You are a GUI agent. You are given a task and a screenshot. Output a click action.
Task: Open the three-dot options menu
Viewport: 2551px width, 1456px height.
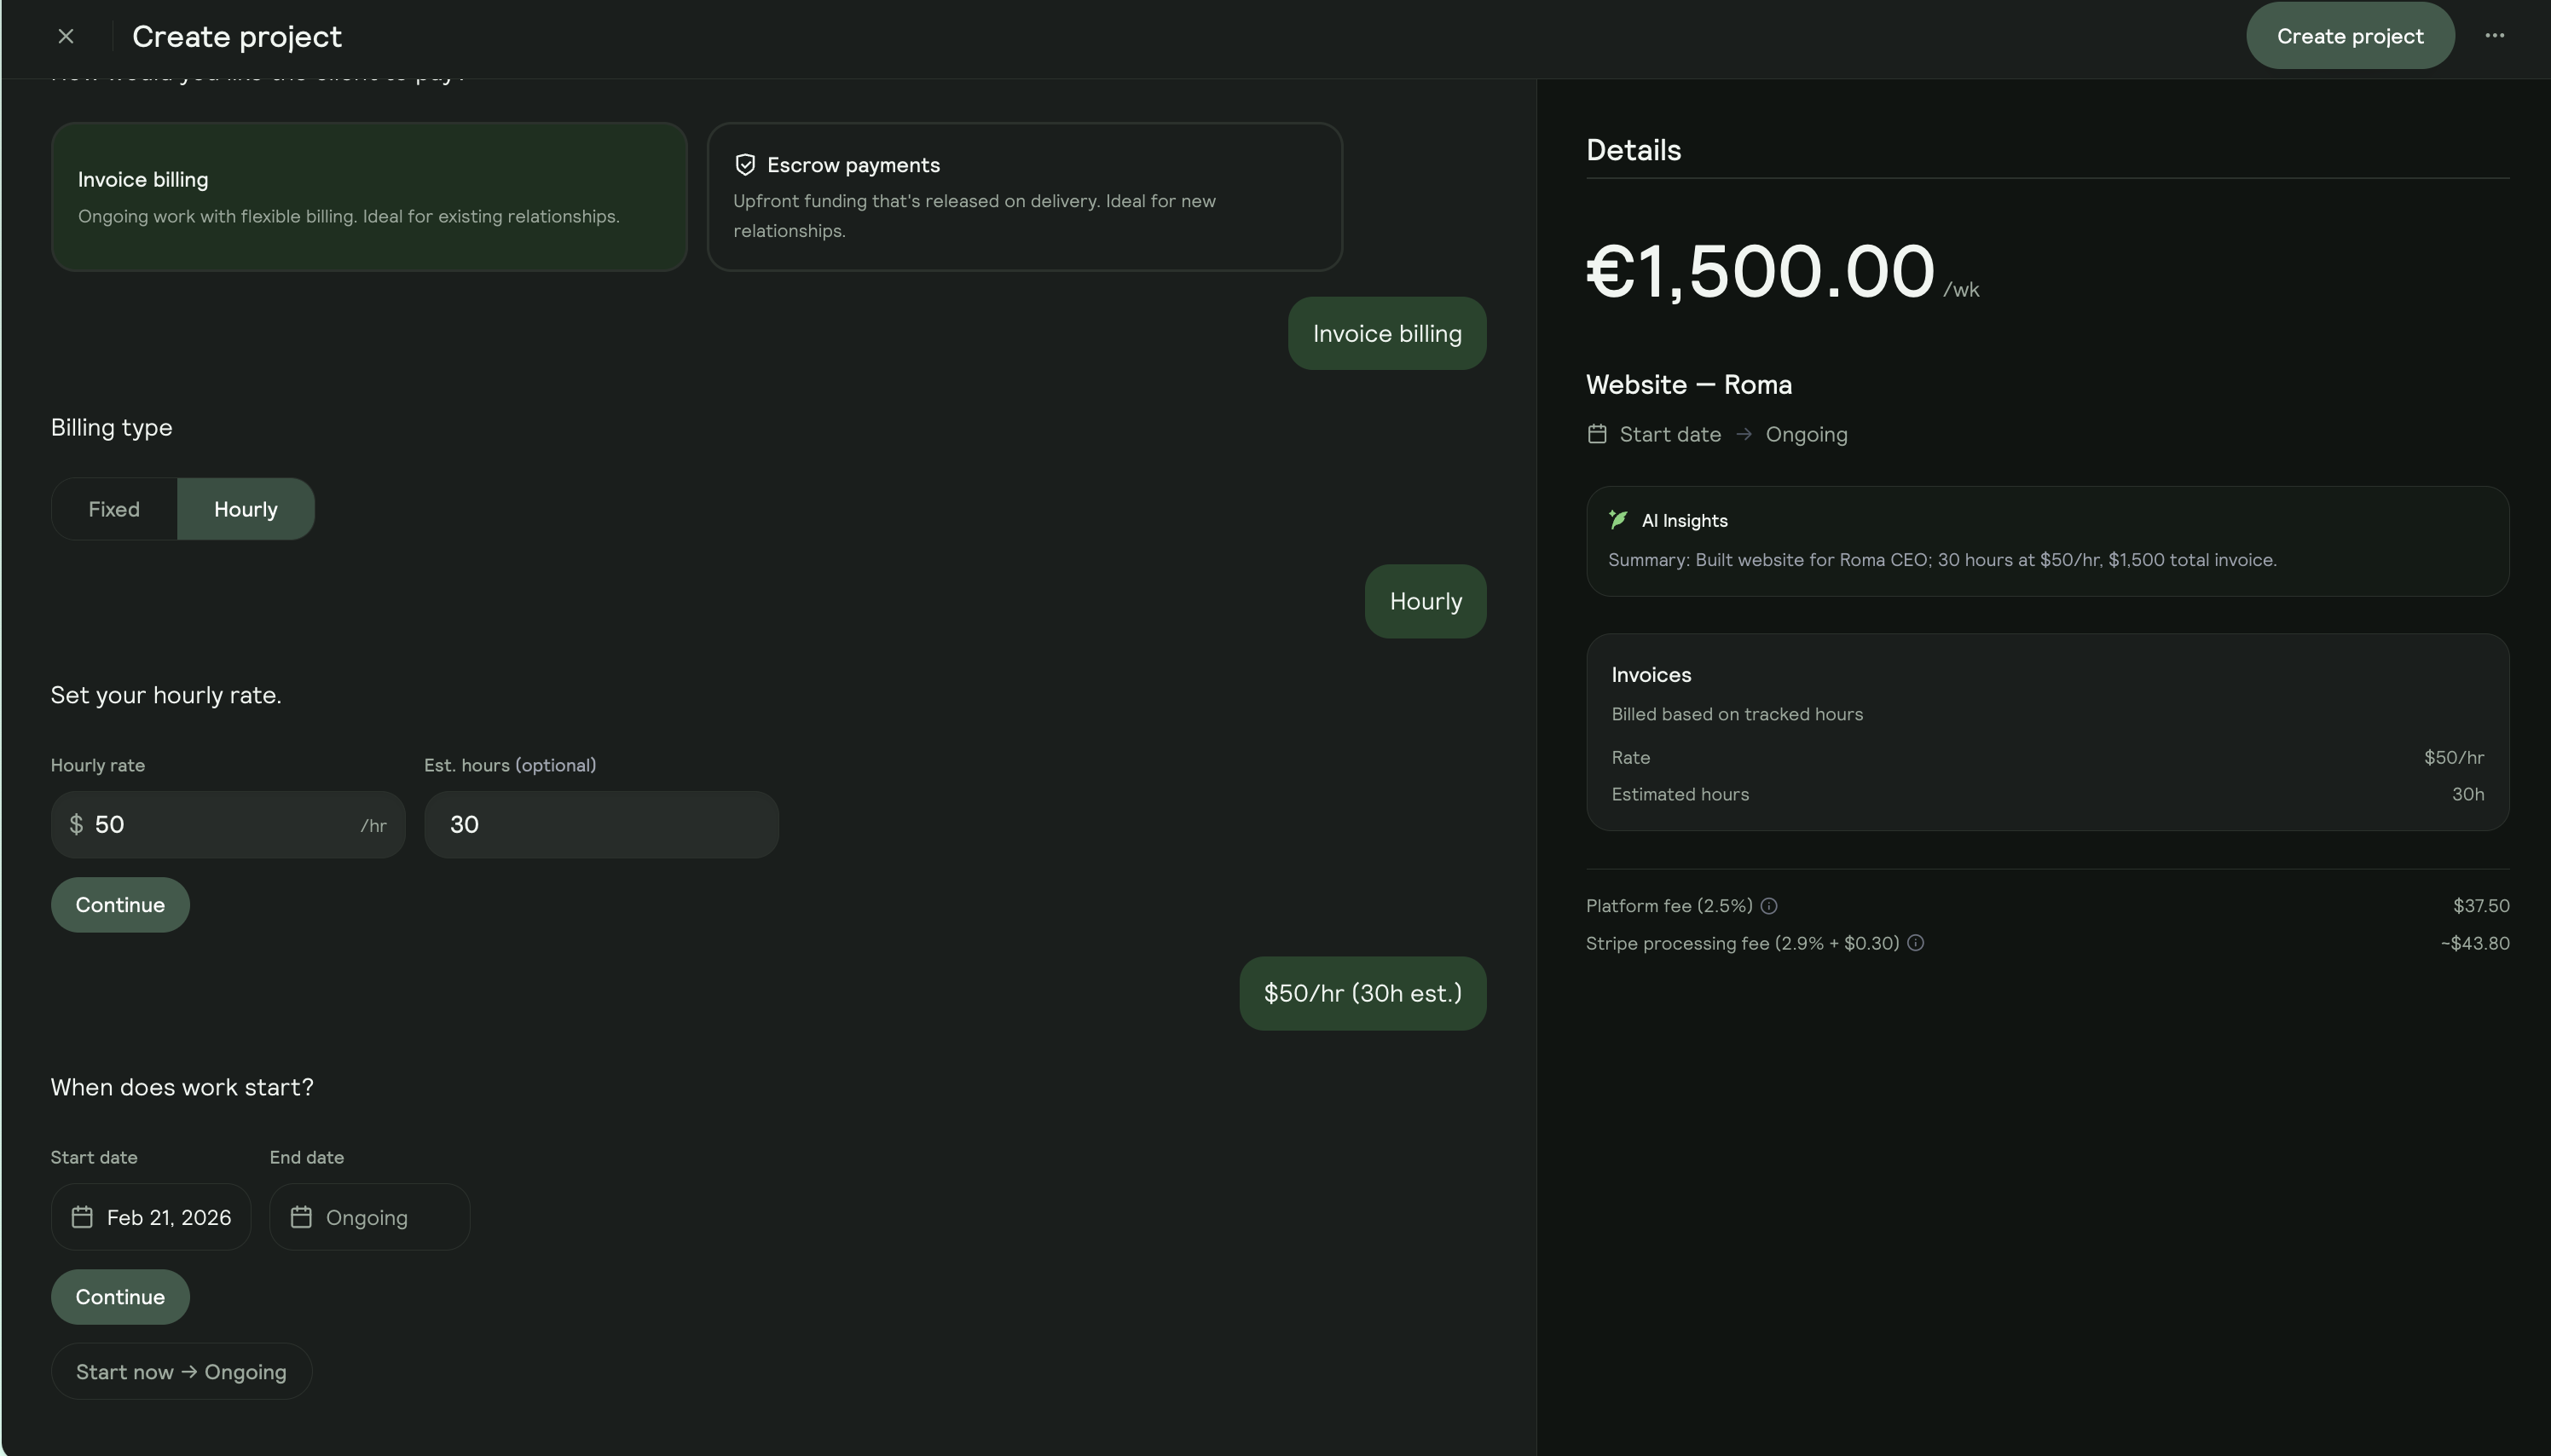[2495, 35]
